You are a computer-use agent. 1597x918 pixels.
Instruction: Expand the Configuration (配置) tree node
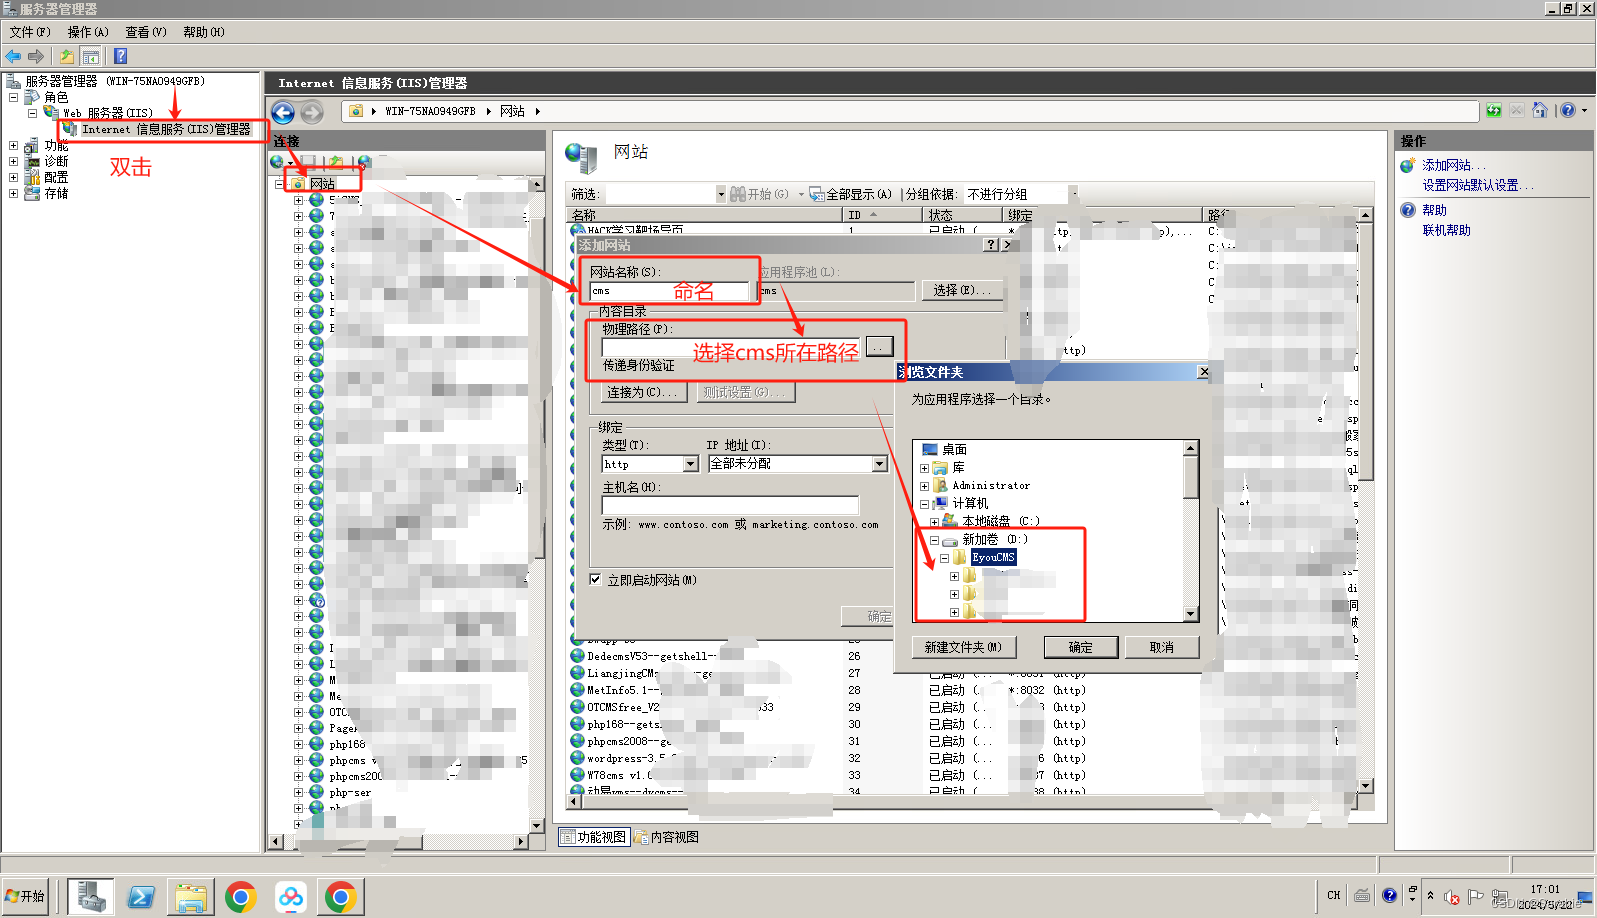14,177
